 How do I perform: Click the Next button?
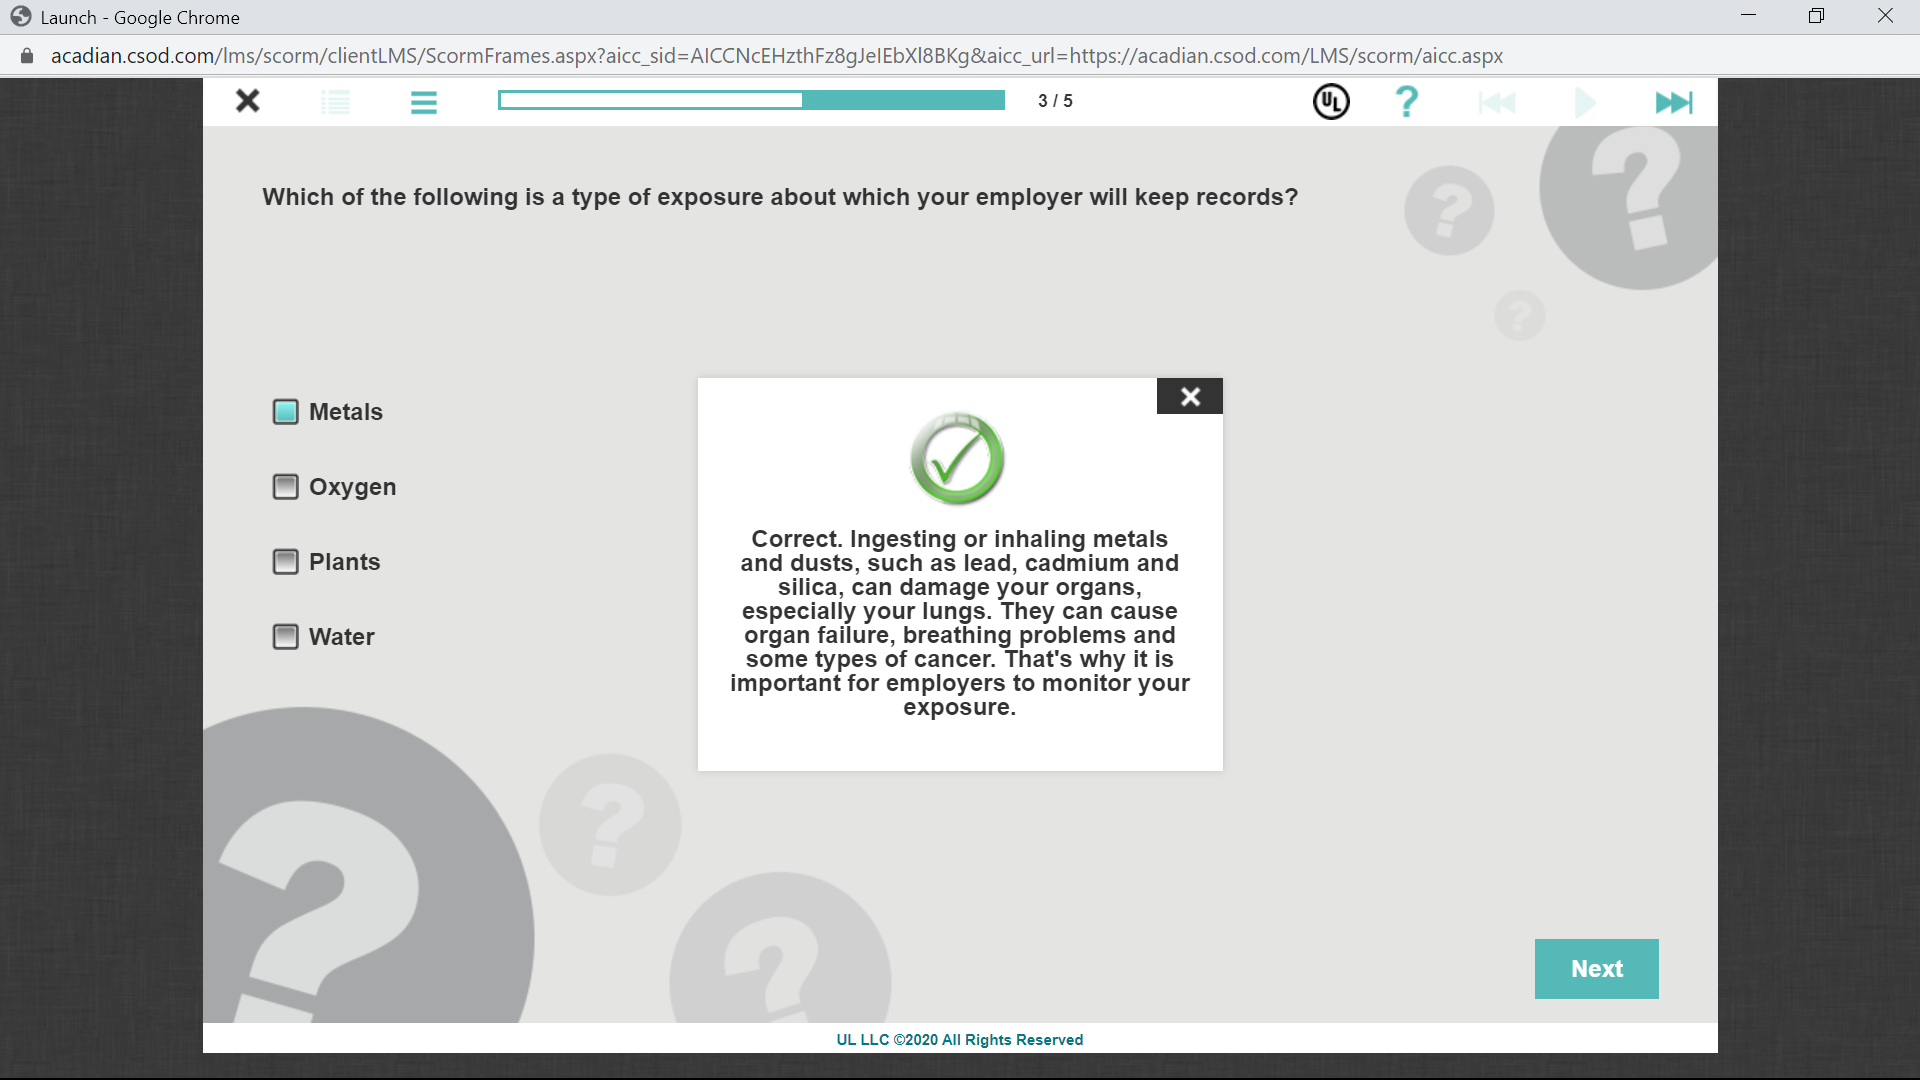click(x=1596, y=969)
